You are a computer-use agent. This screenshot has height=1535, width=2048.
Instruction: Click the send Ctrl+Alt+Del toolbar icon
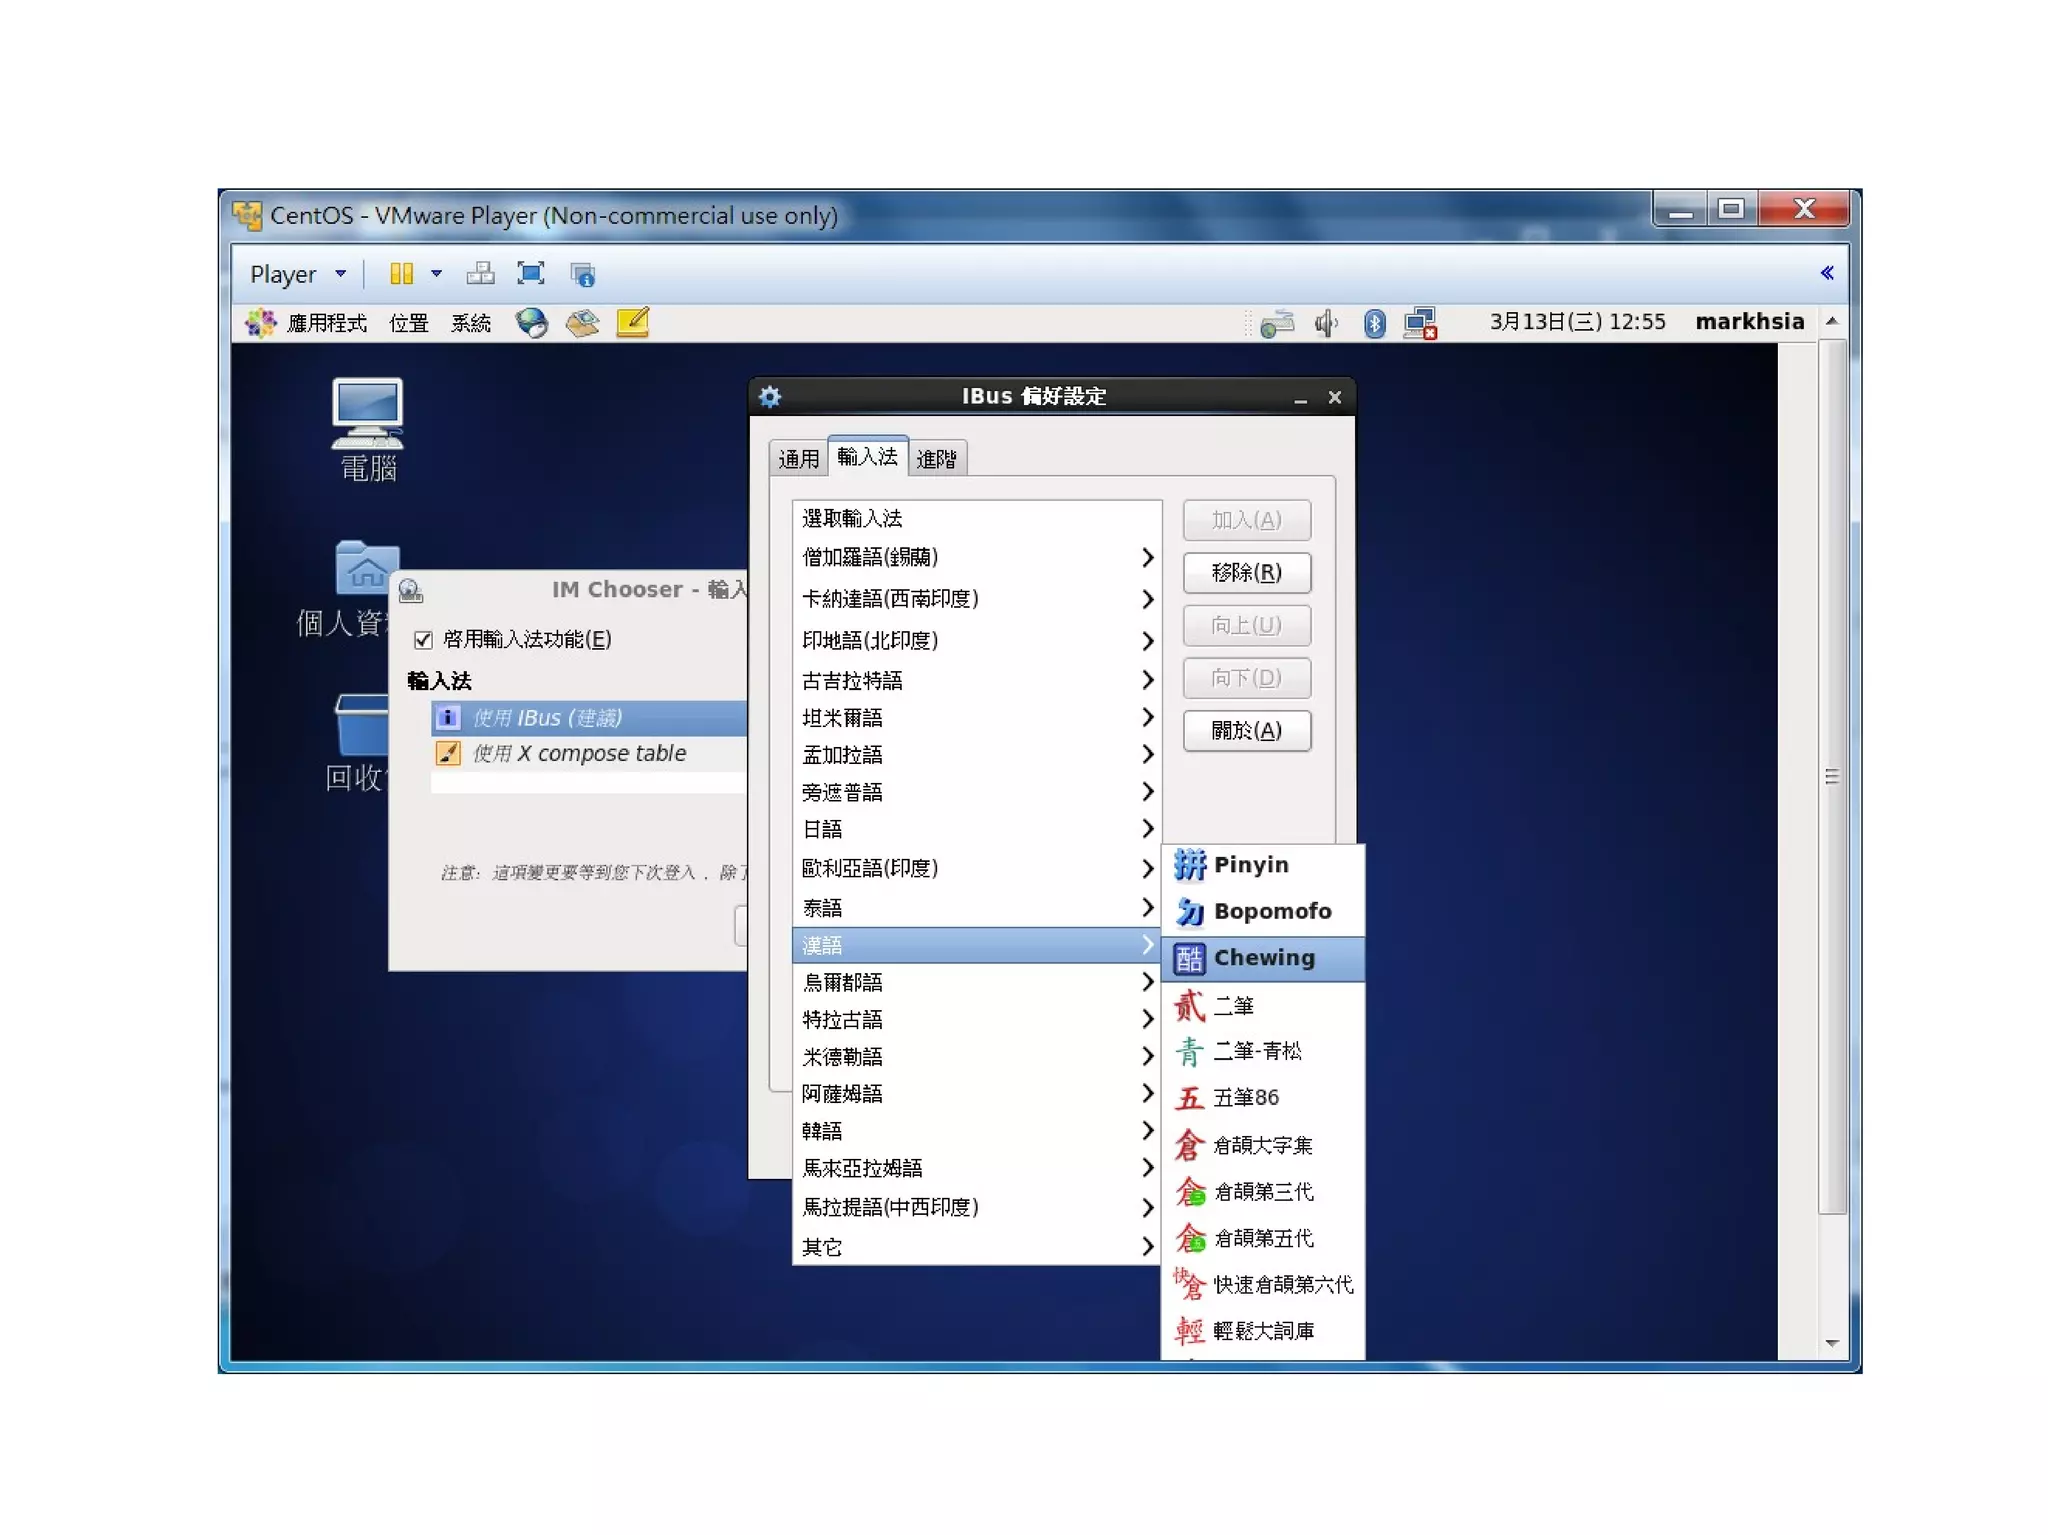480,274
